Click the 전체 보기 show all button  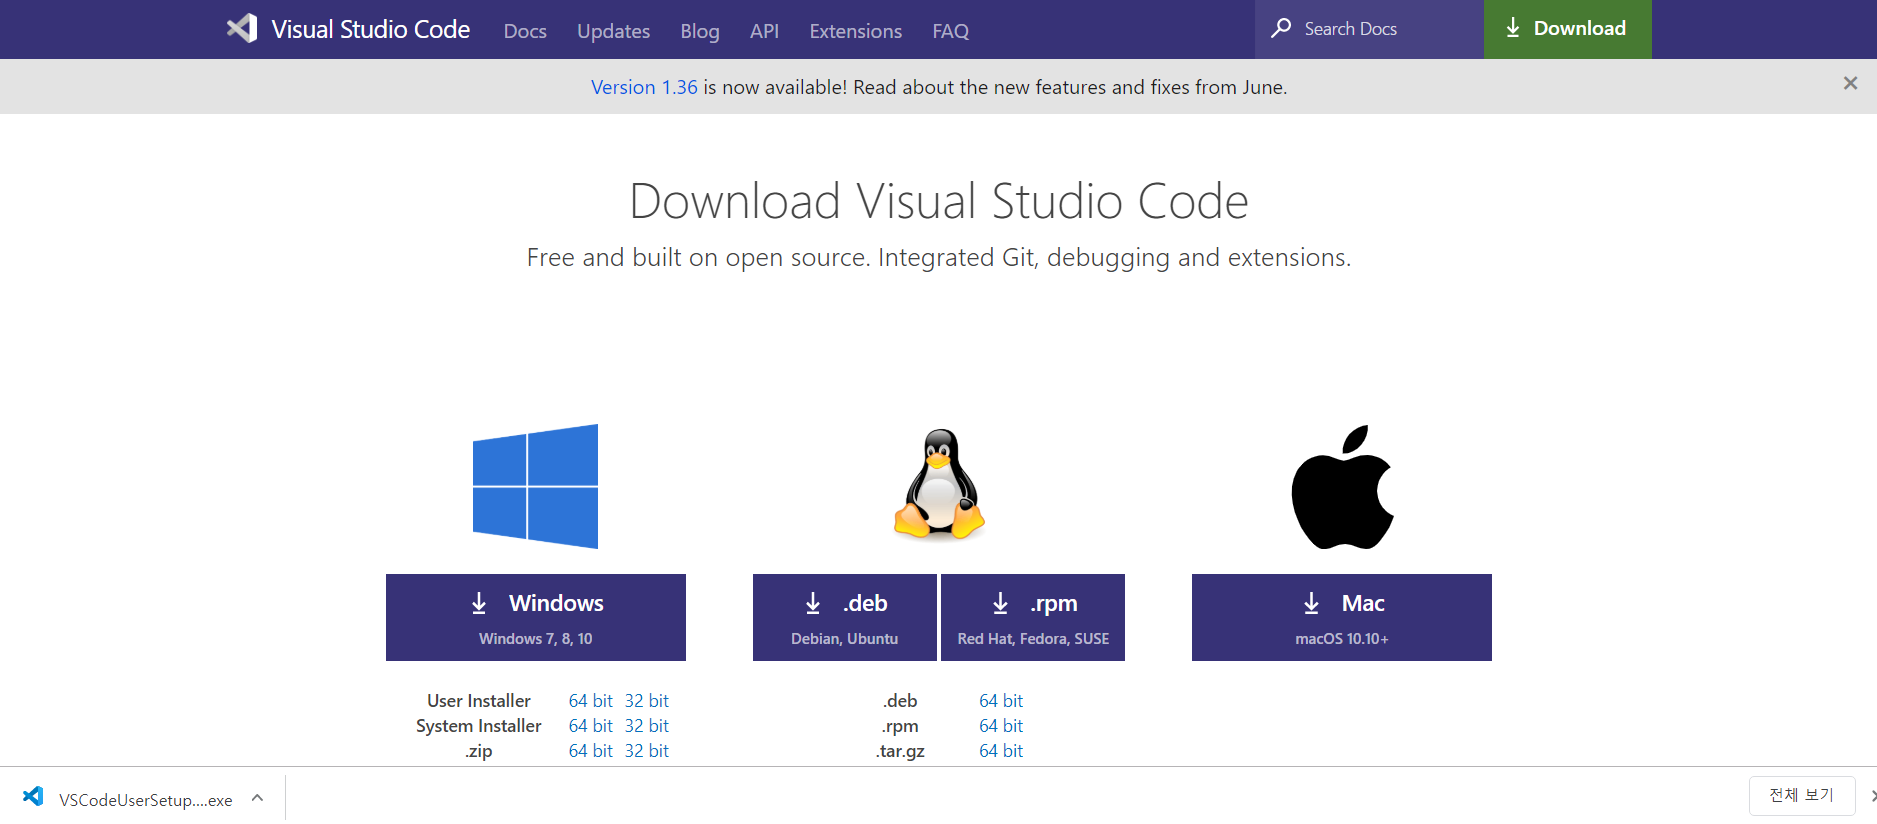pos(1801,795)
